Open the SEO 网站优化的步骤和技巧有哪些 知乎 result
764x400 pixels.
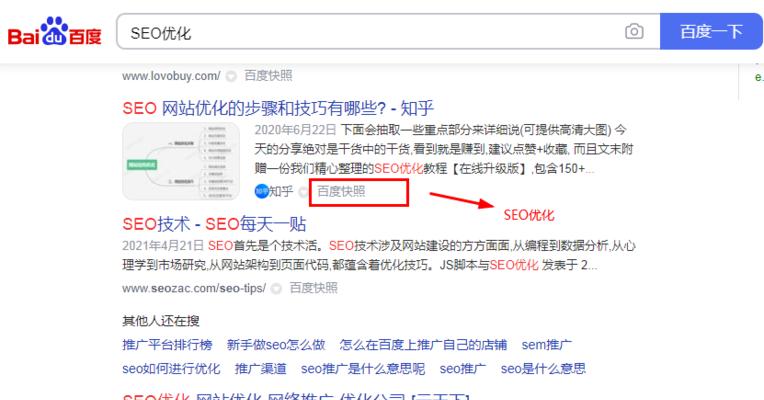click(278, 108)
